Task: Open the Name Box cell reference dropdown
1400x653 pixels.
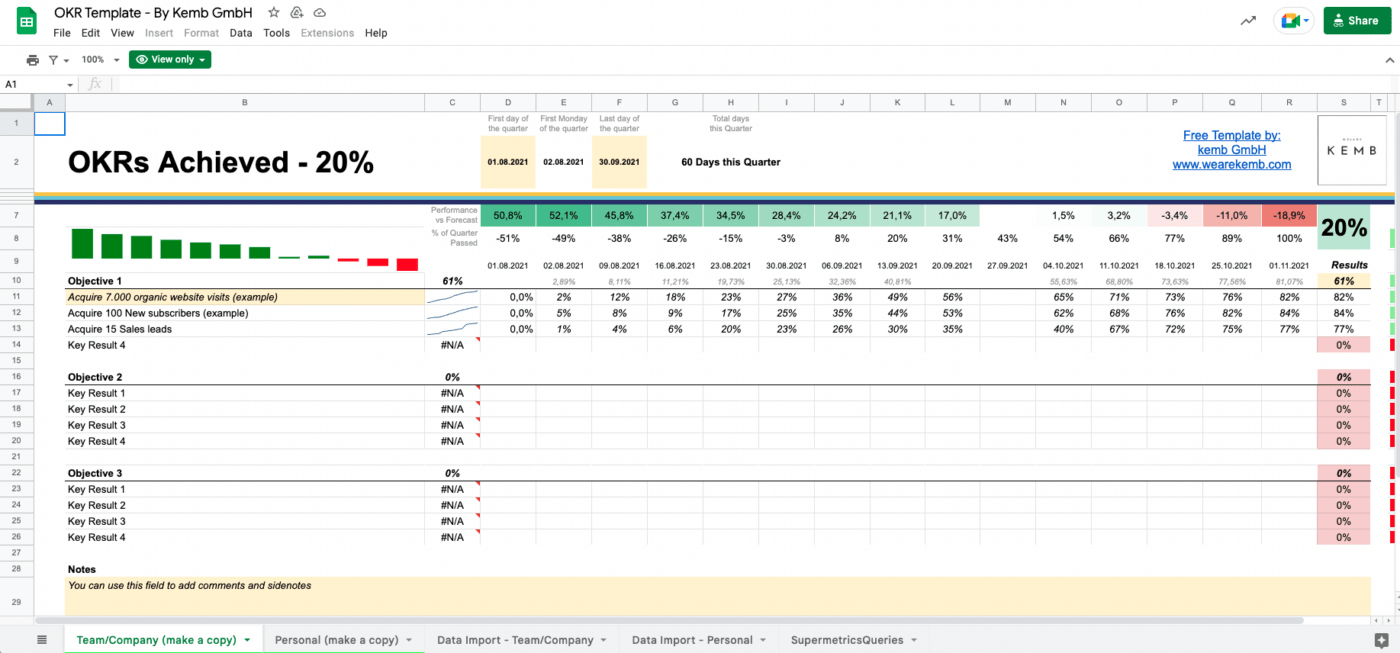Action: [70, 85]
